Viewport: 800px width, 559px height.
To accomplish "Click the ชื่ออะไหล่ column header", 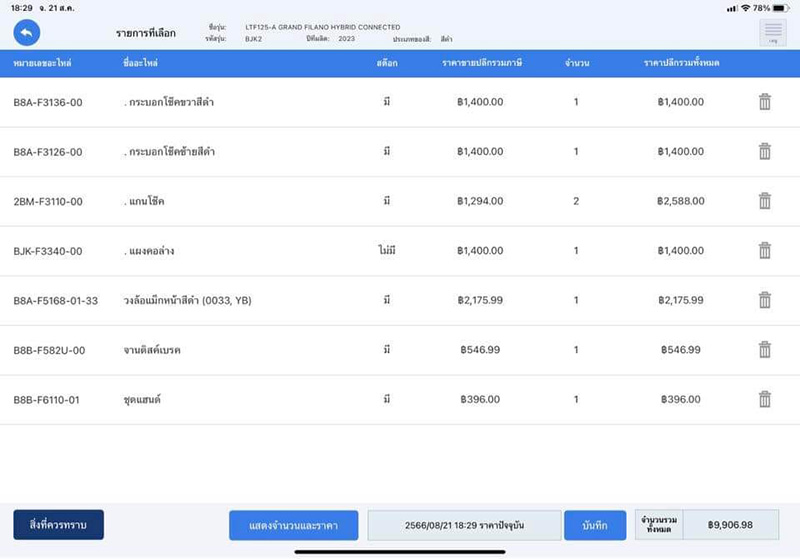I will [142, 64].
